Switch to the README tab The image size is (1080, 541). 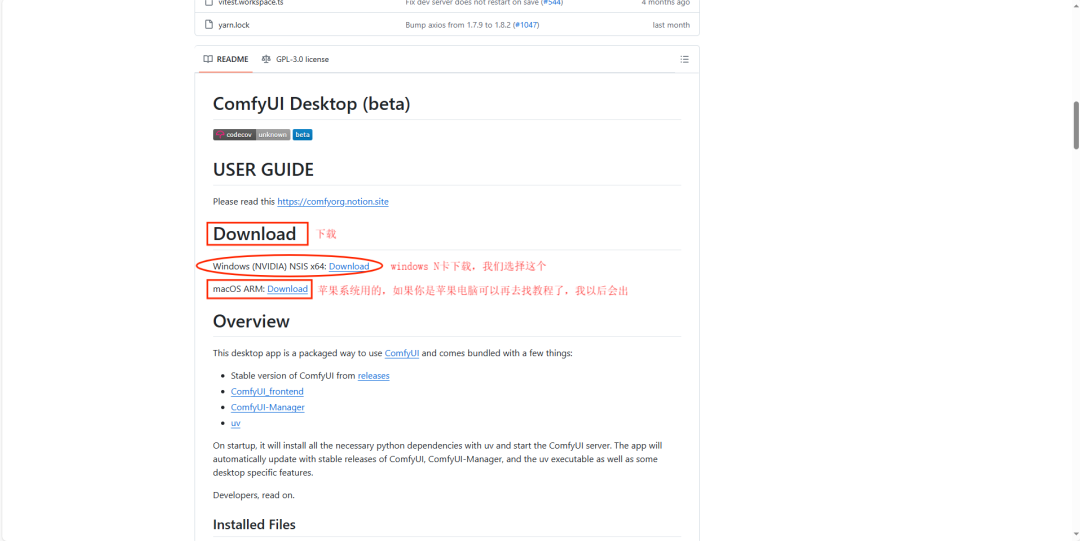point(226,59)
